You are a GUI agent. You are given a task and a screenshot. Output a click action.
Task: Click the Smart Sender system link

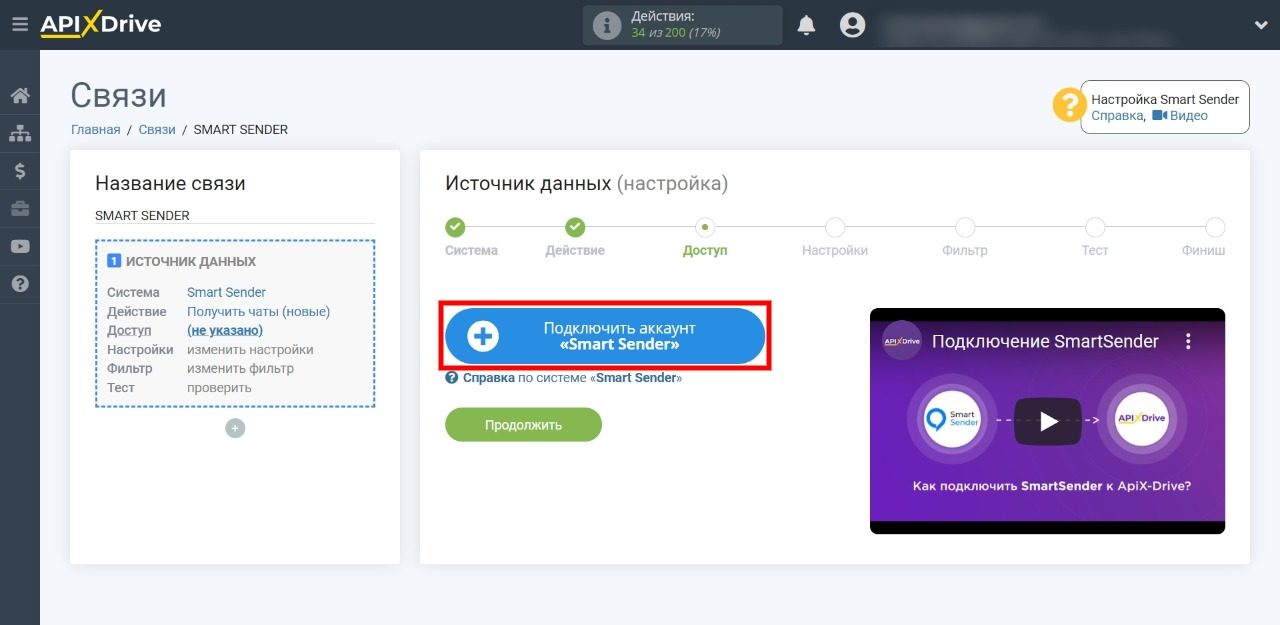click(226, 292)
